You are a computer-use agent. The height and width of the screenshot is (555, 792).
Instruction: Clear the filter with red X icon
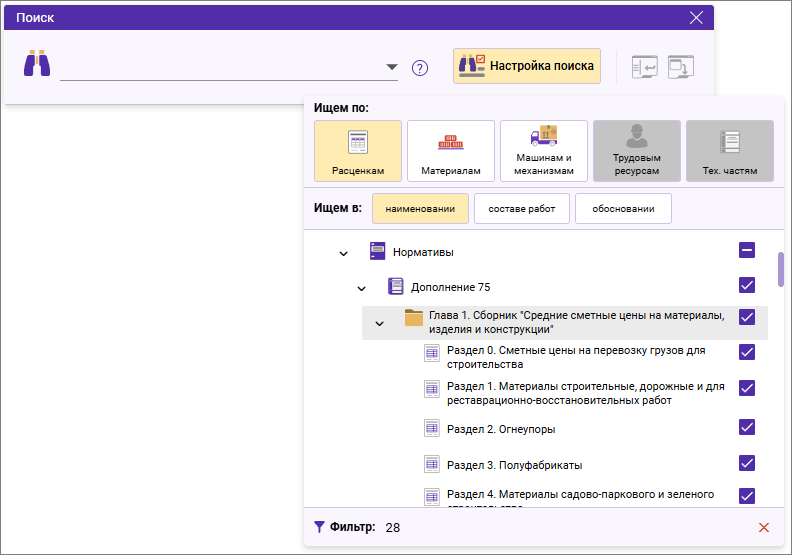764,527
